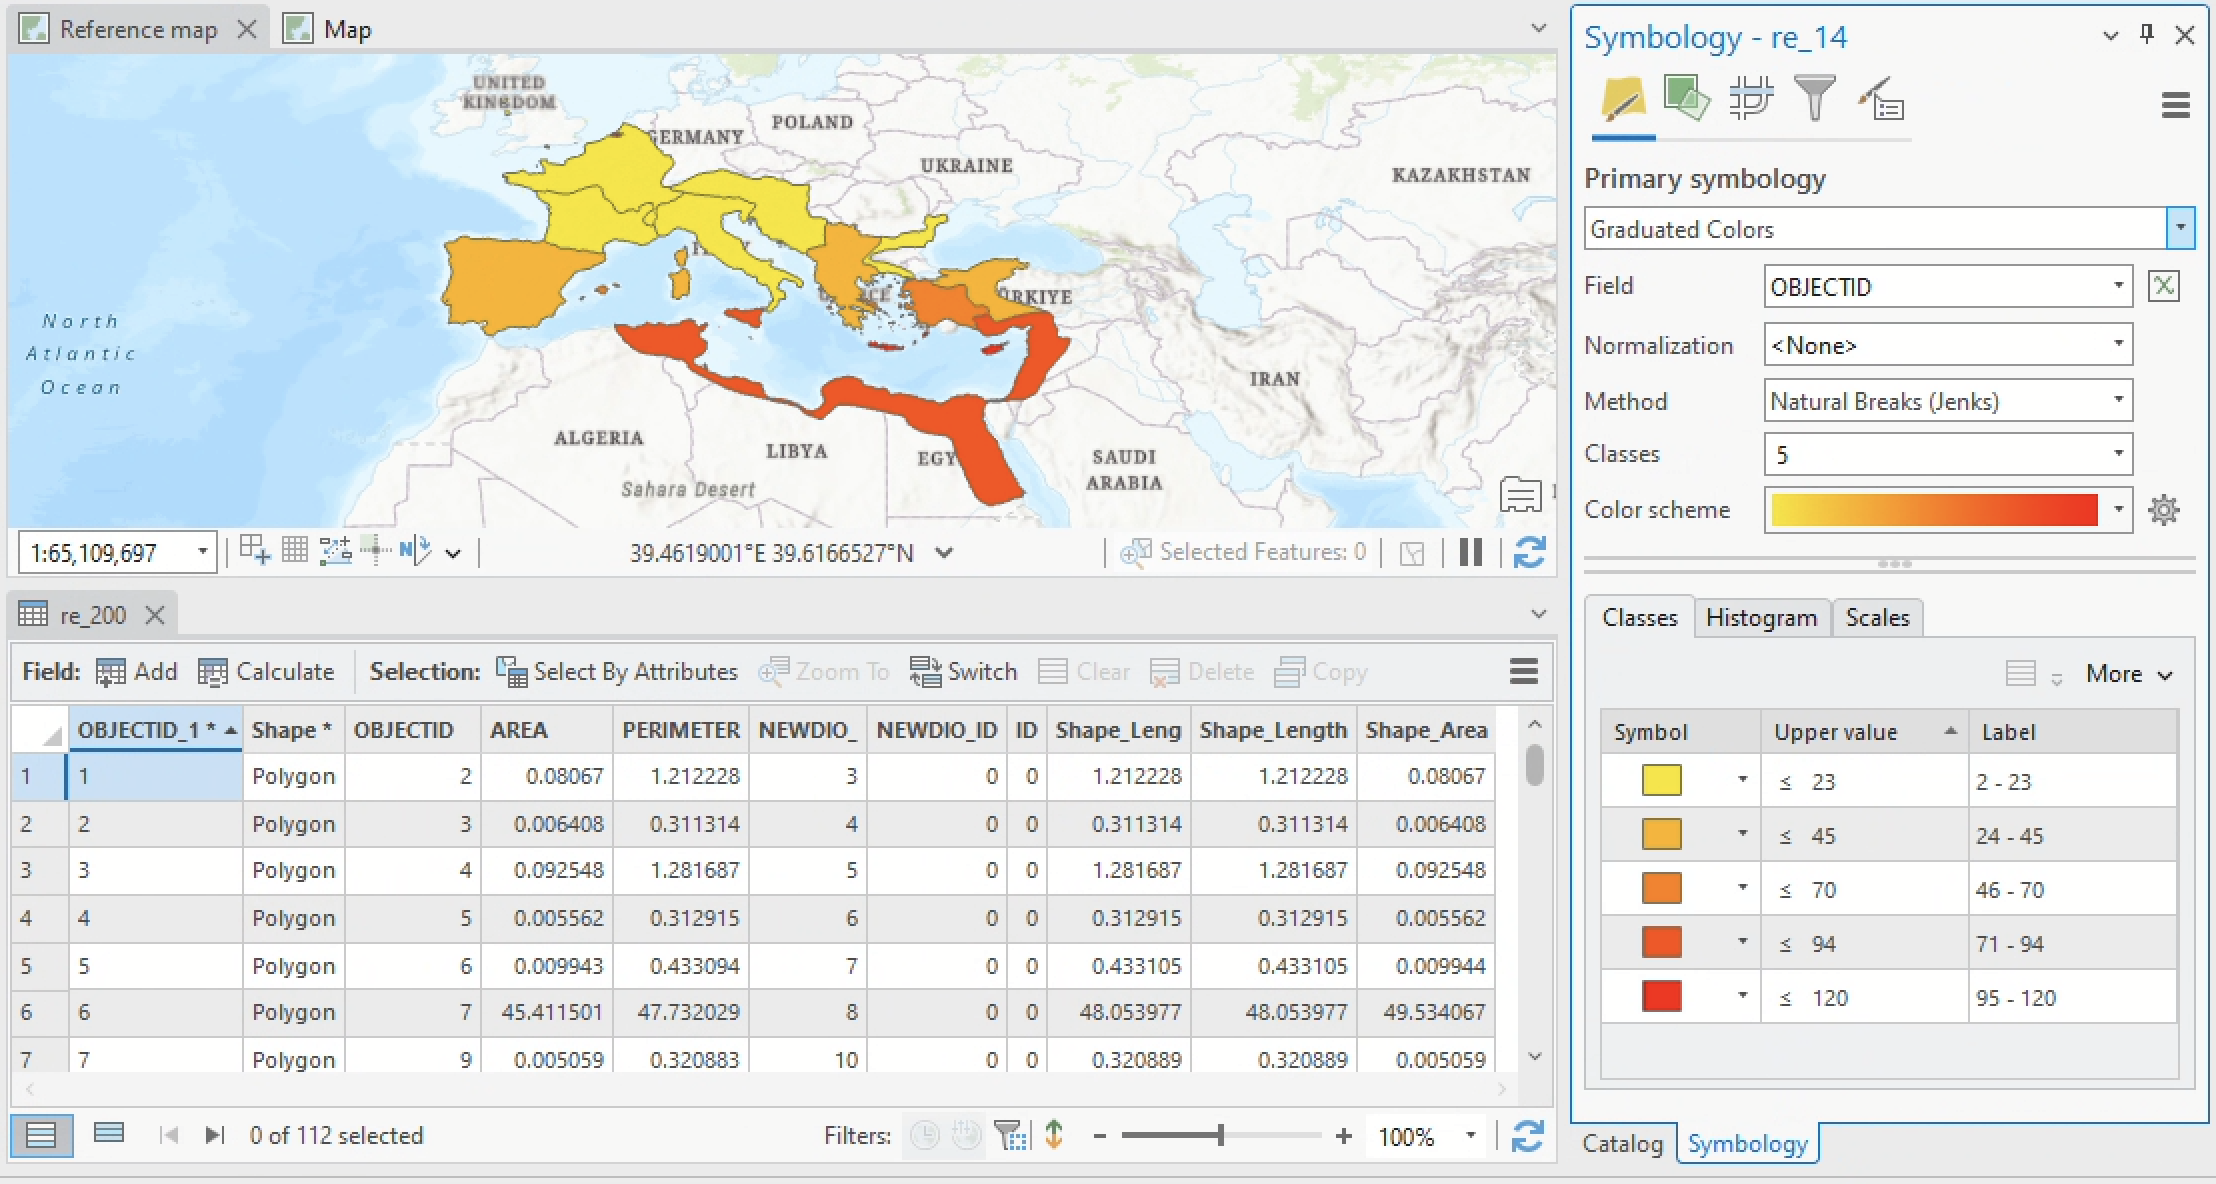The height and width of the screenshot is (1184, 2216).
Task: Click the table zoom percentage slider
Action: 1220,1135
